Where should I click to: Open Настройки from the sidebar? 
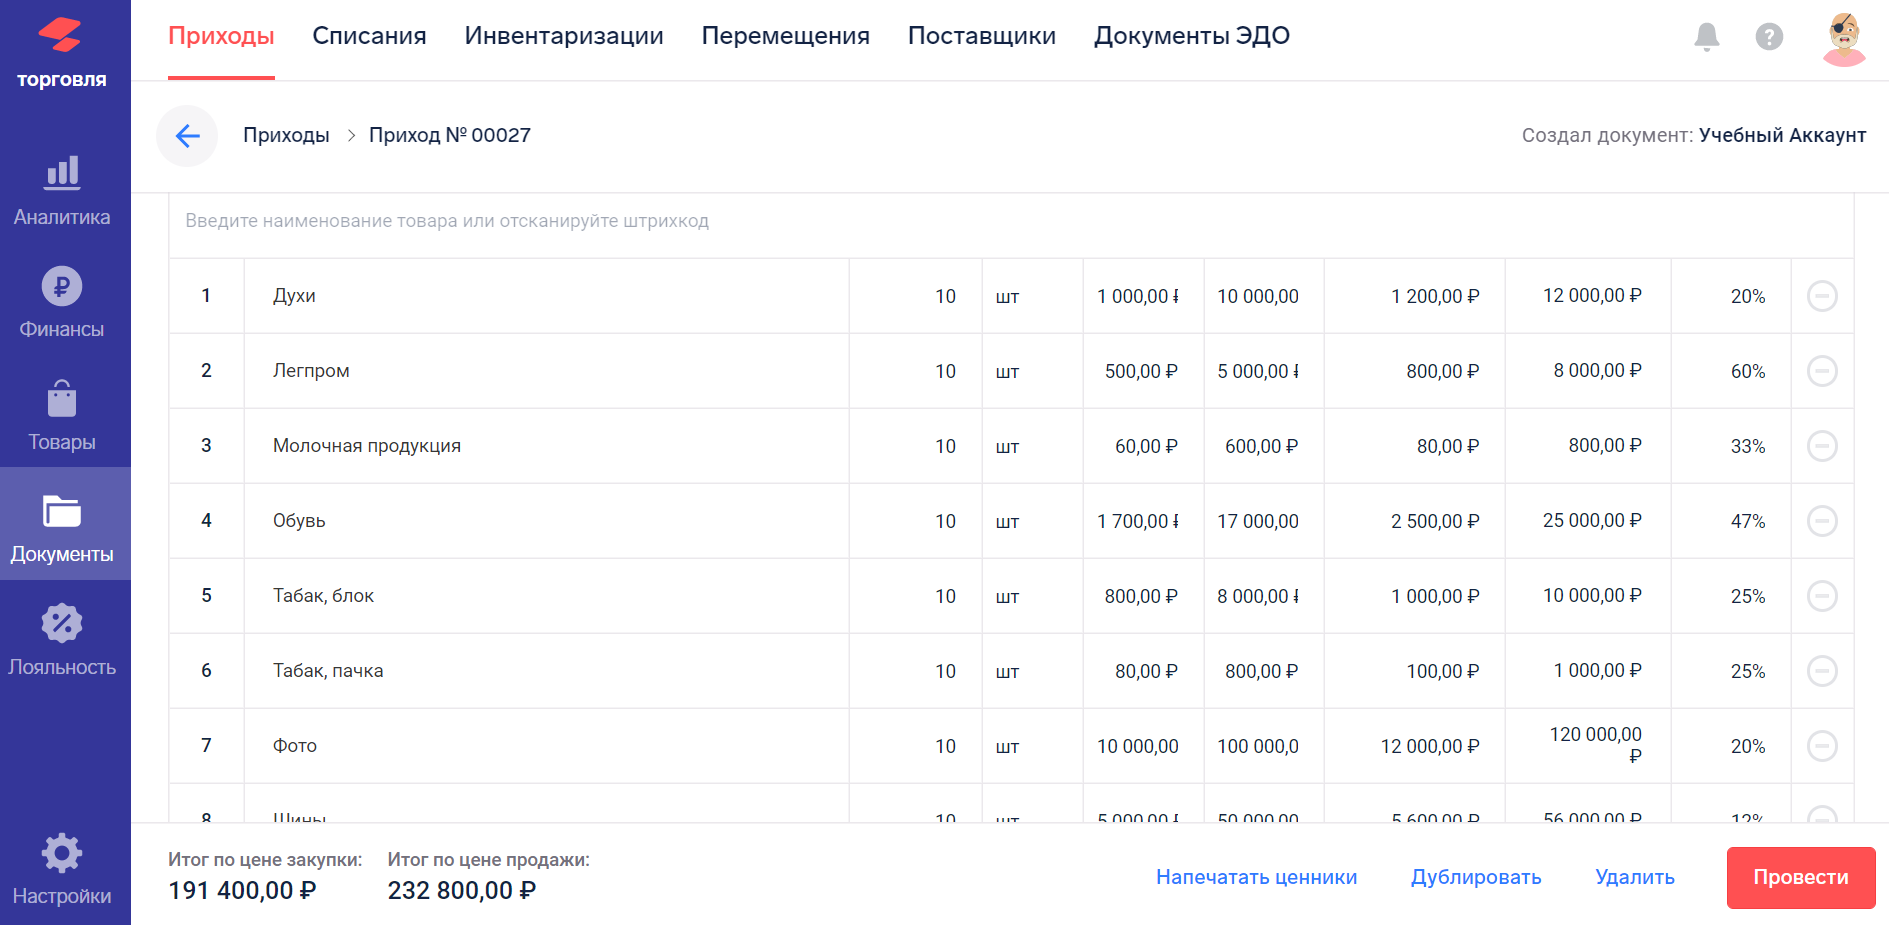point(62,870)
